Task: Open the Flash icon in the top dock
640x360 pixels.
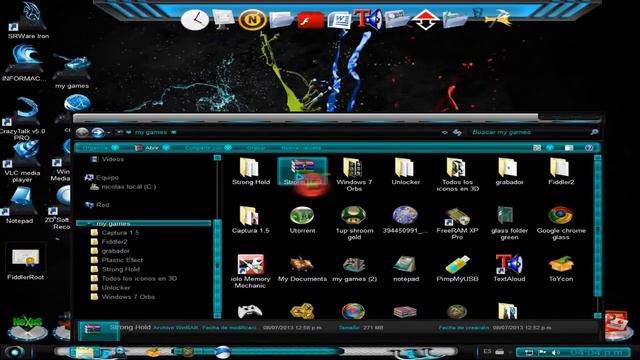Action: click(310, 20)
